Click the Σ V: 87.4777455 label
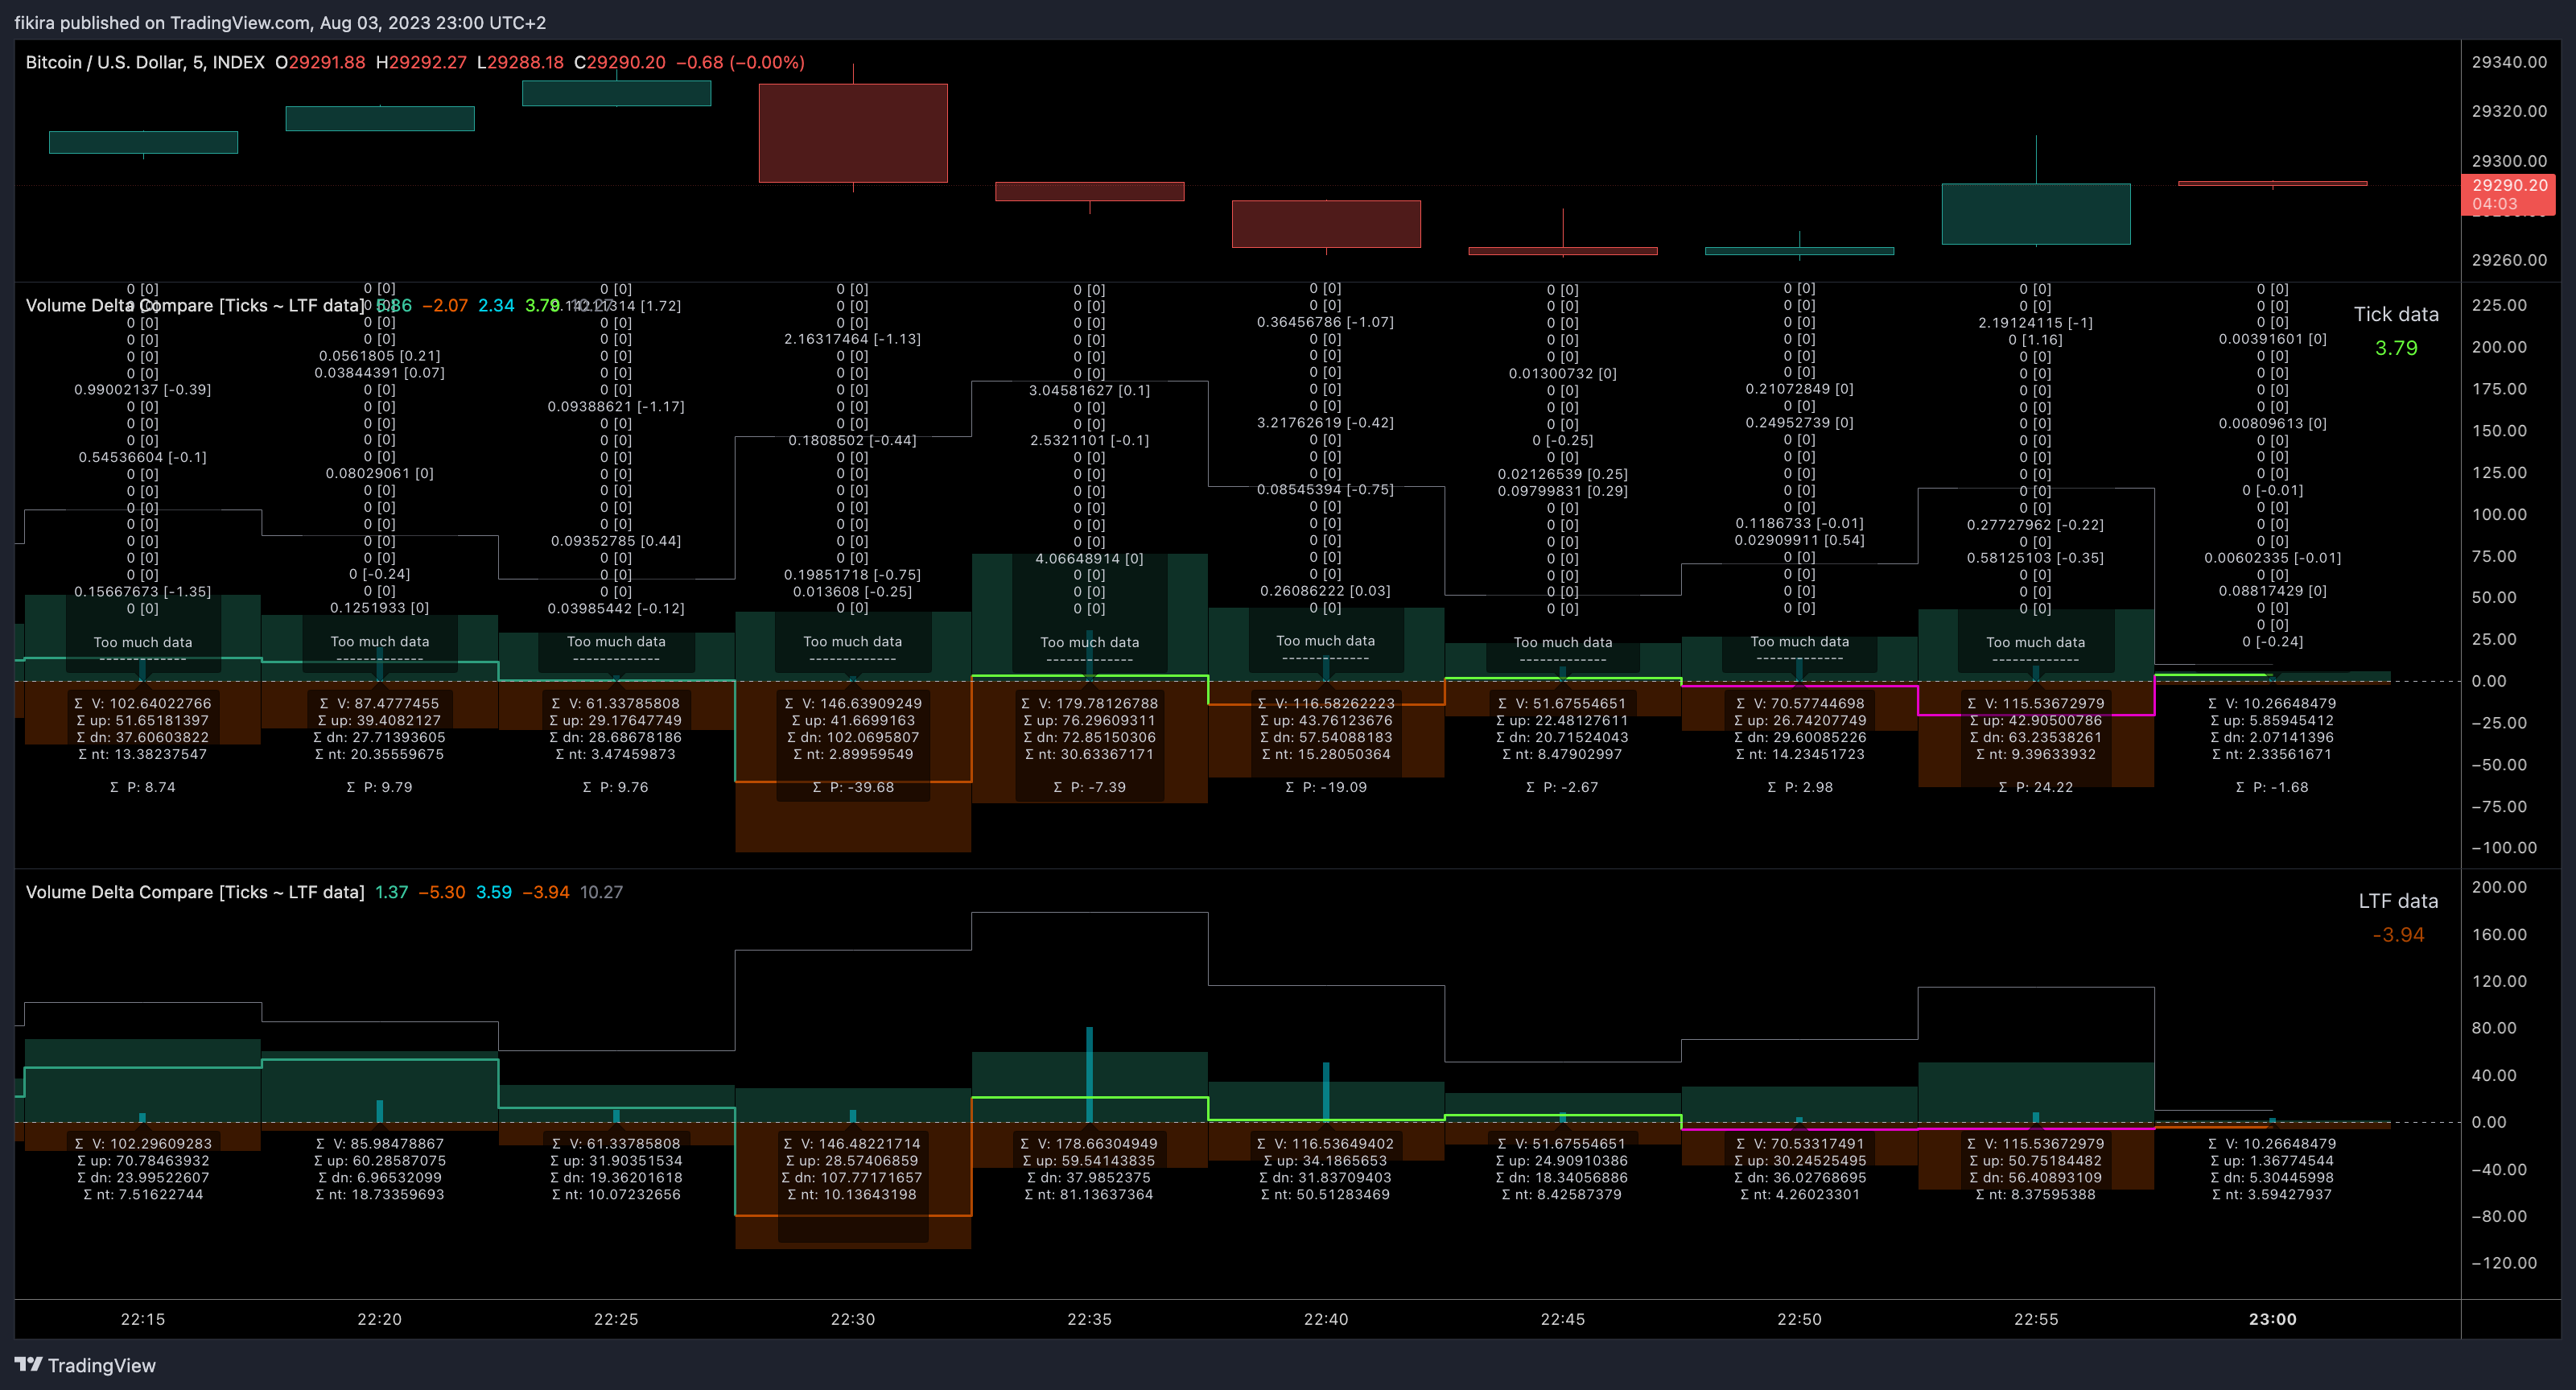The image size is (2576, 1390). coord(379,703)
